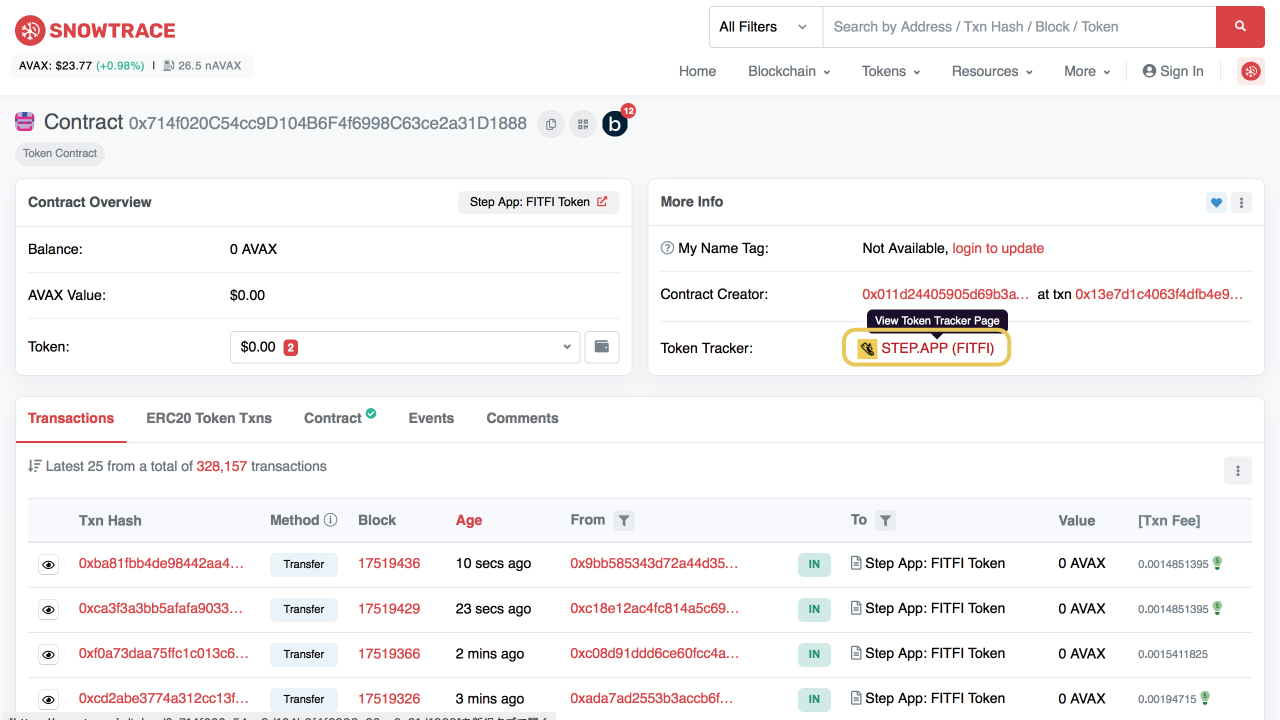
Task: Expand the Resources menu
Action: pos(992,71)
